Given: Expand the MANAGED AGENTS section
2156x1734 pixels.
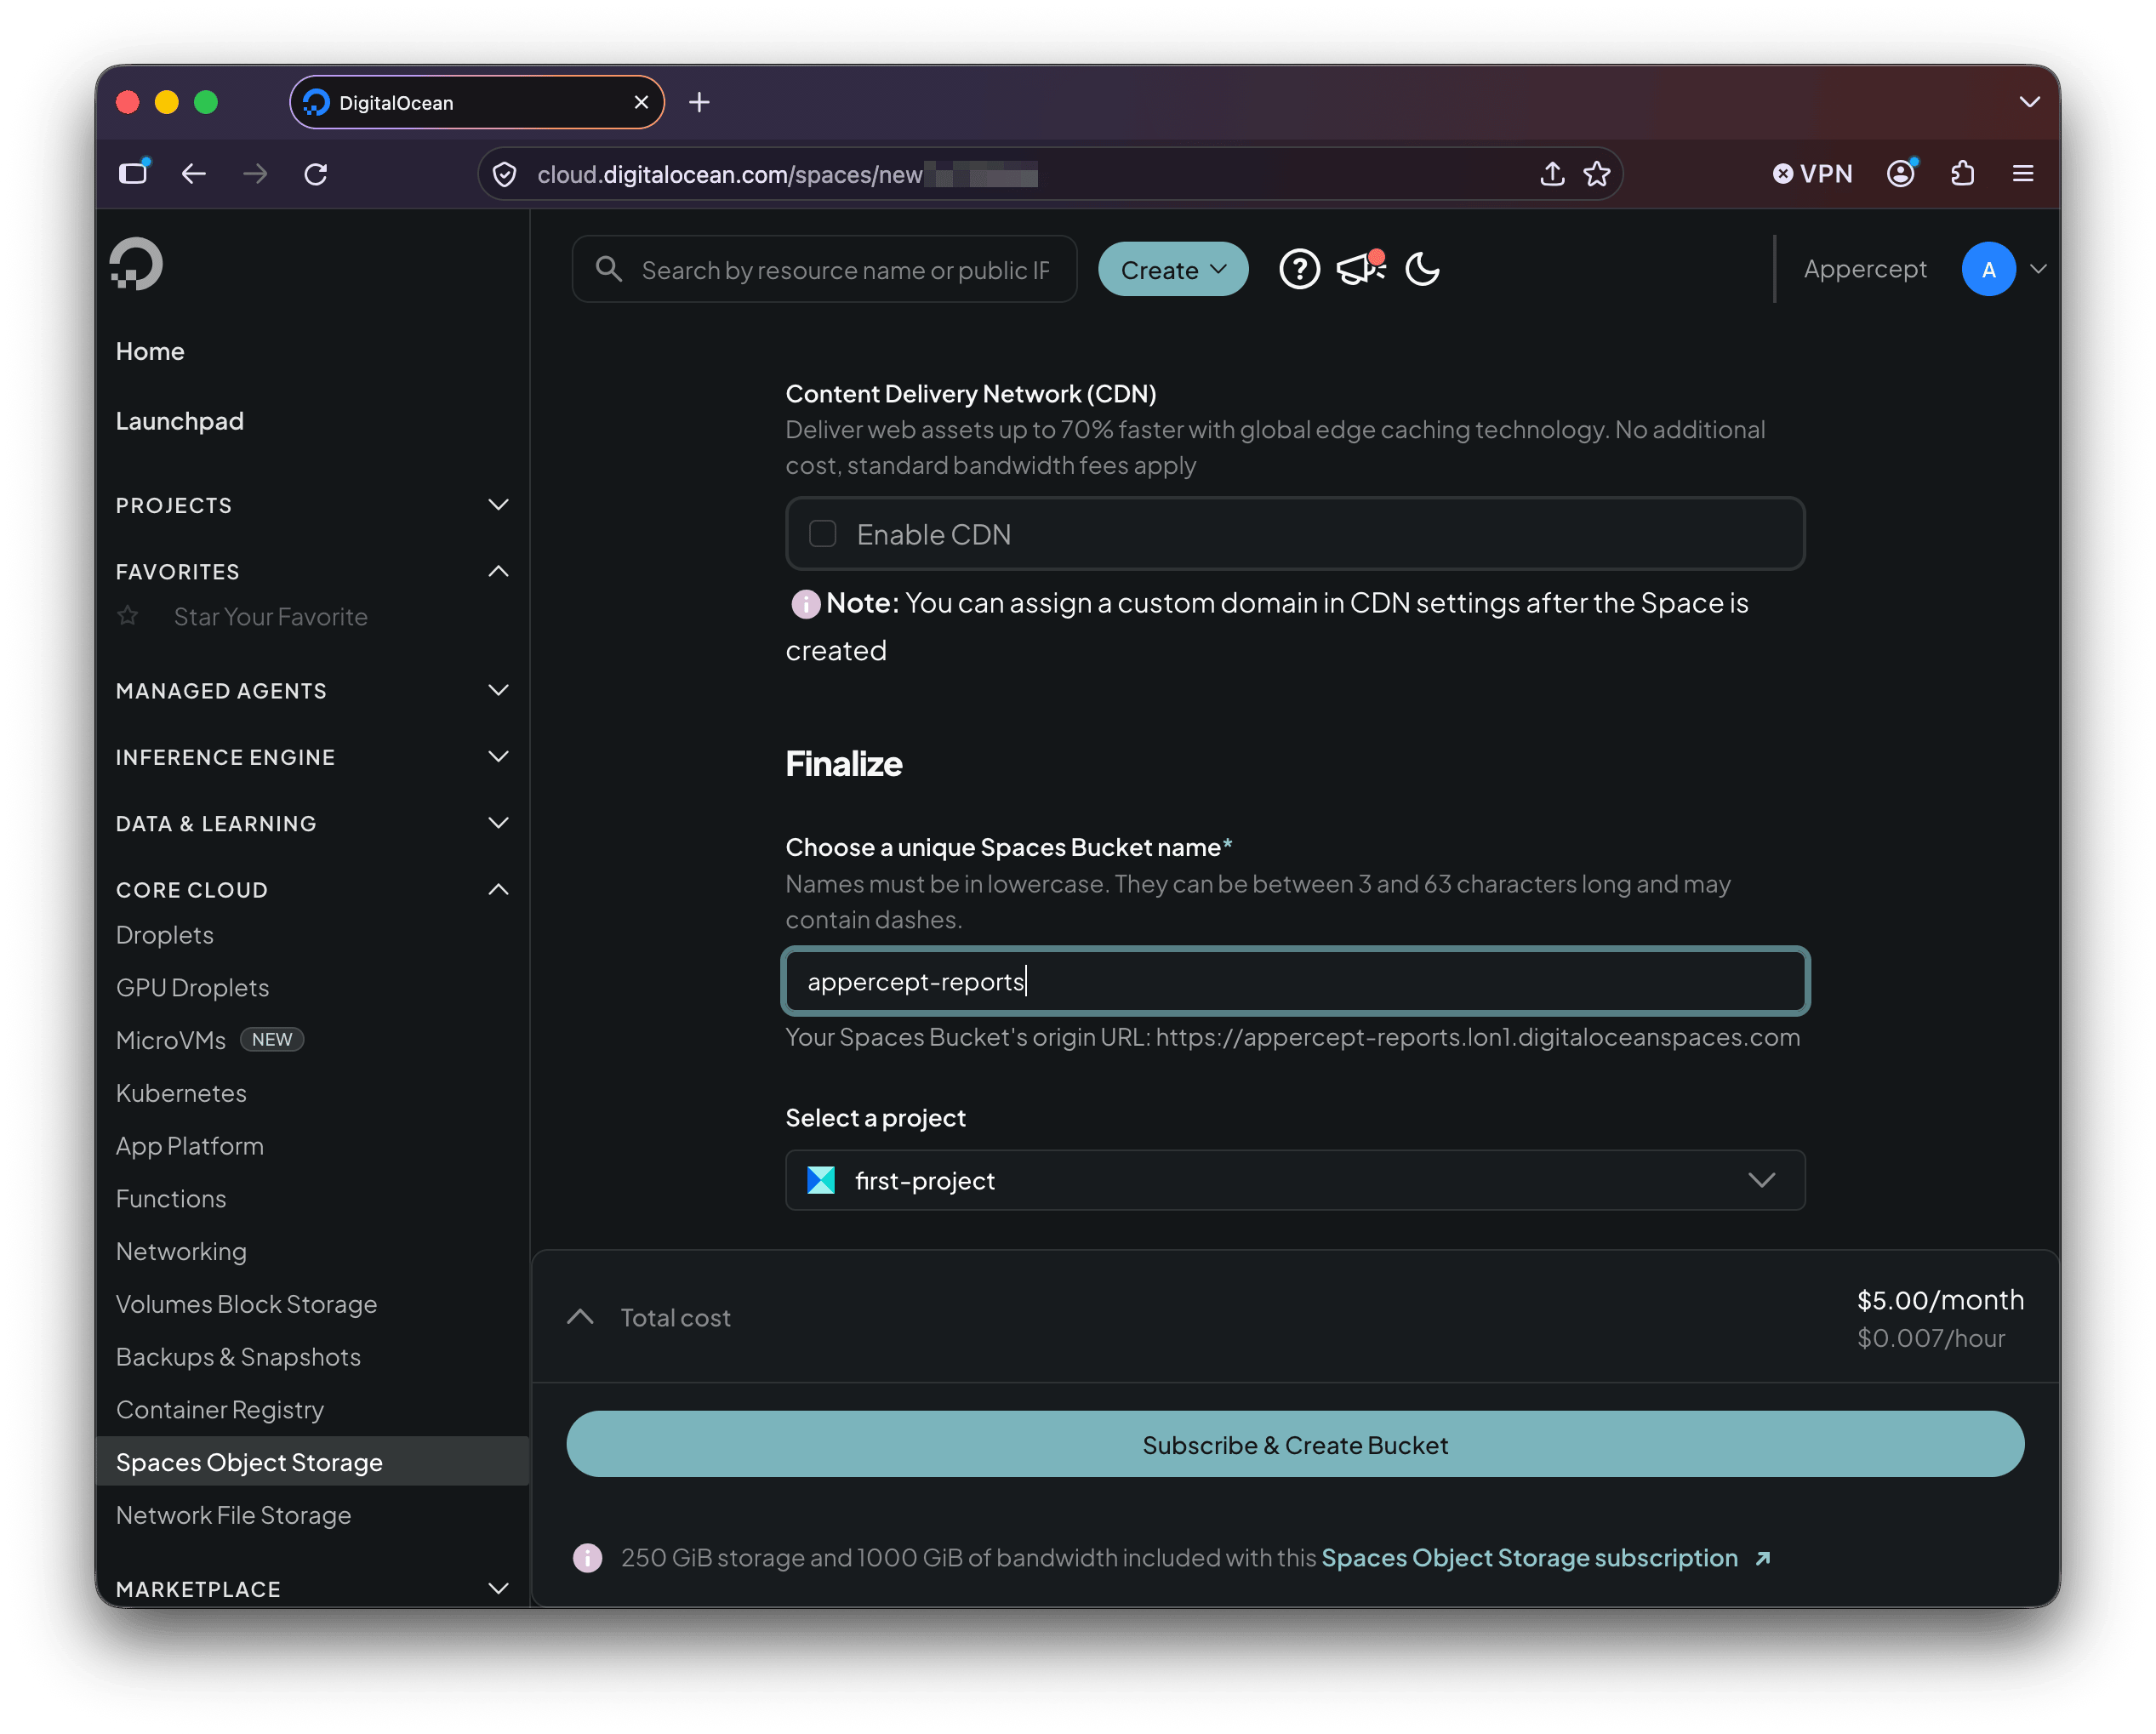Looking at the screenshot, I should [312, 690].
